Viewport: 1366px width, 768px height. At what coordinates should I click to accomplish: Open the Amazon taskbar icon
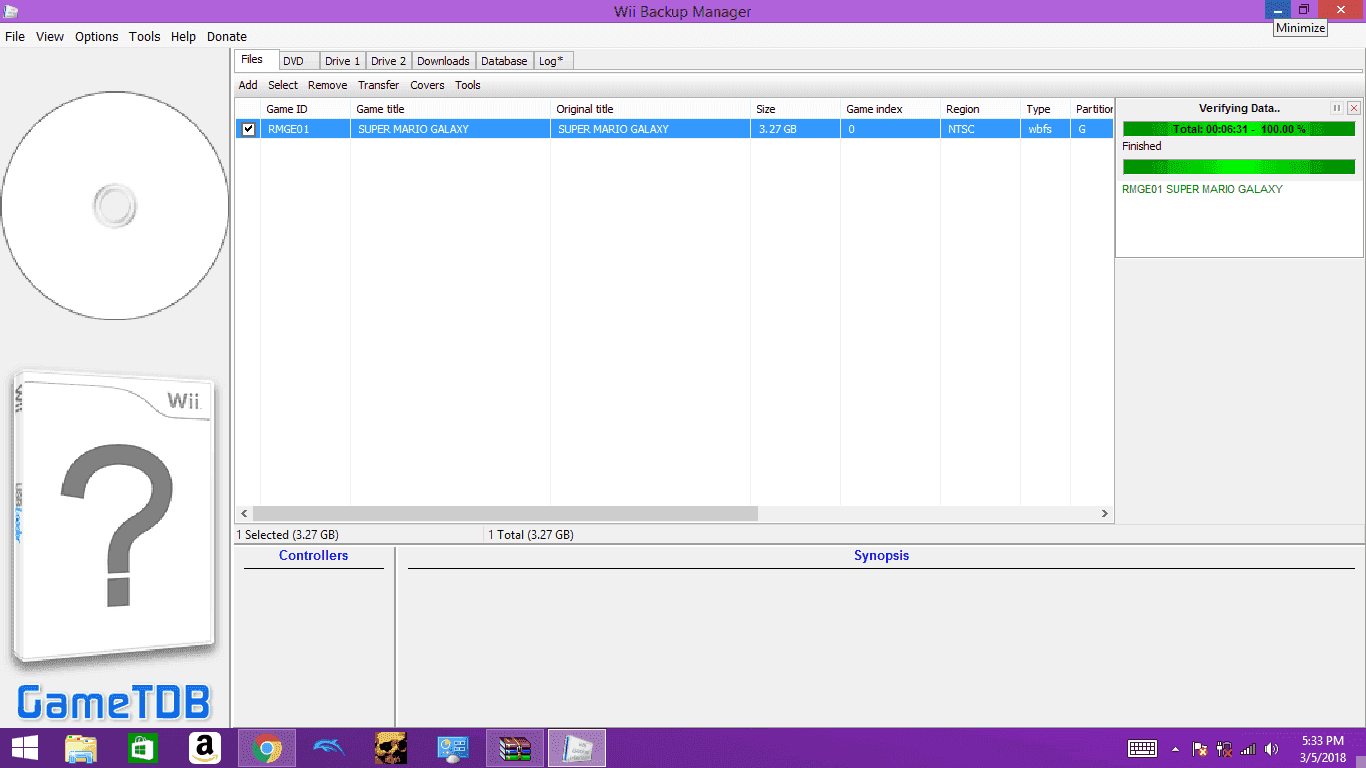[205, 748]
